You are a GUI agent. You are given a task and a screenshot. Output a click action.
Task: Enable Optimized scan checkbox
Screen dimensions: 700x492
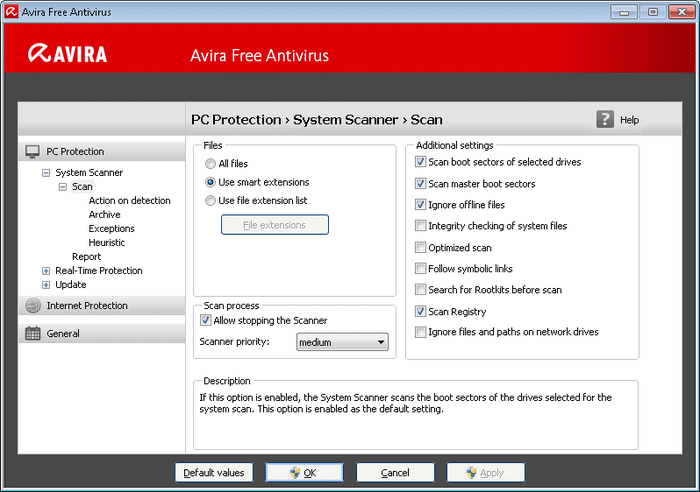click(x=420, y=247)
